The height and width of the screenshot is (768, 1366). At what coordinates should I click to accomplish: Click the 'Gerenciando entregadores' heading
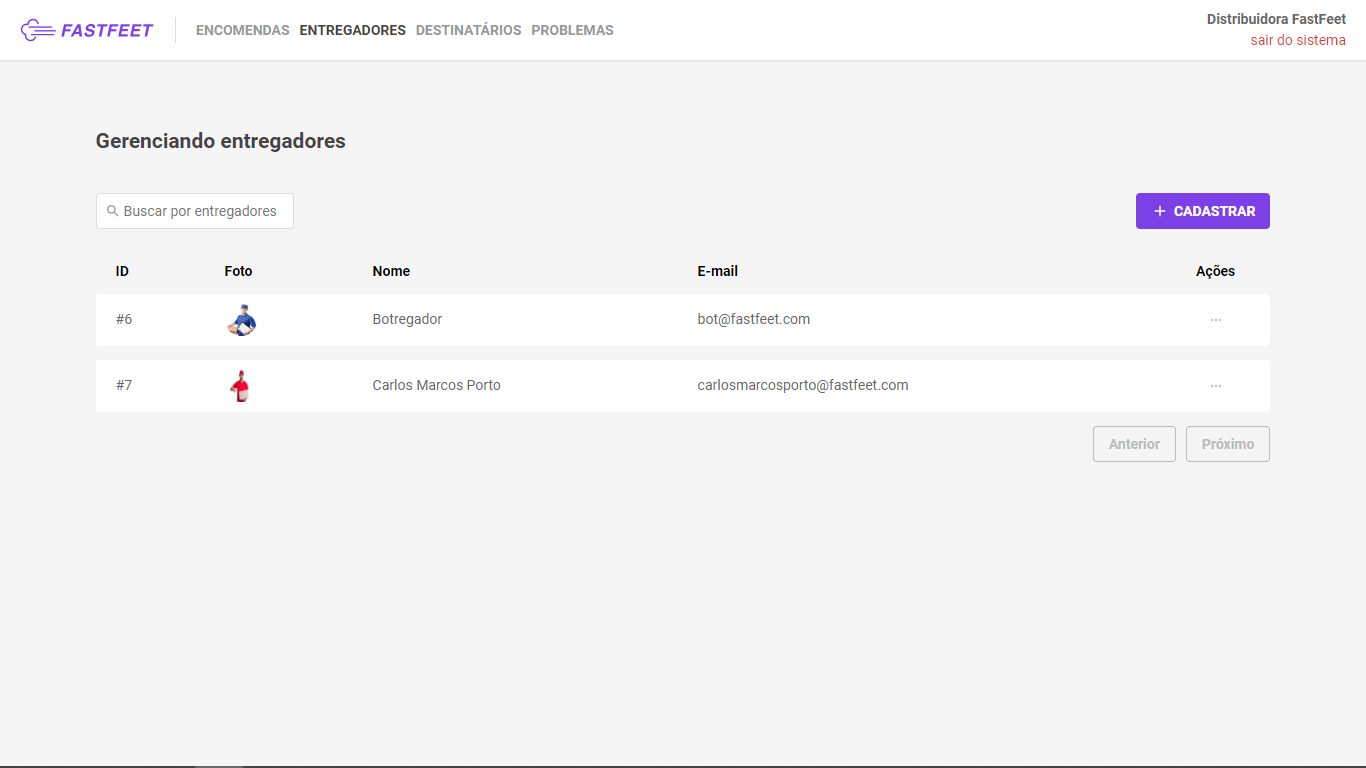pyautogui.click(x=221, y=141)
